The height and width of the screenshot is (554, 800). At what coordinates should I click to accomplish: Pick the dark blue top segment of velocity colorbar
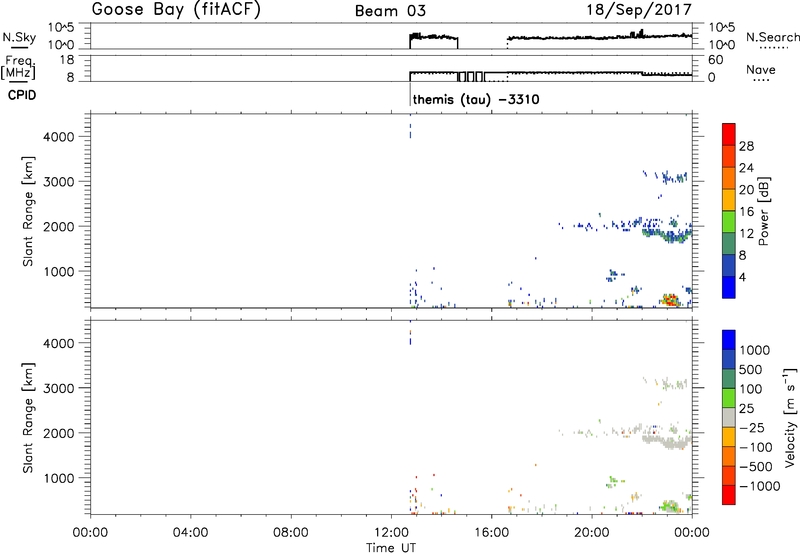729,340
